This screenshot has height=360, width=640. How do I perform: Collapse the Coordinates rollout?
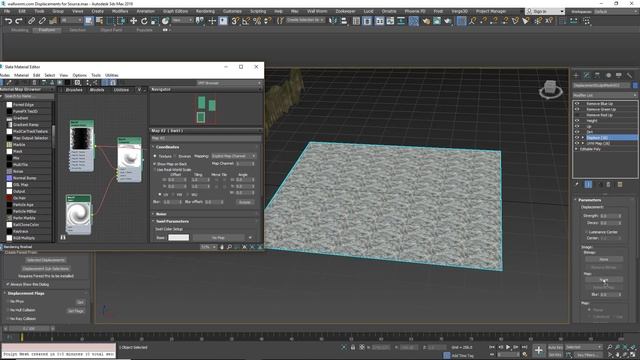pyautogui.click(x=167, y=147)
